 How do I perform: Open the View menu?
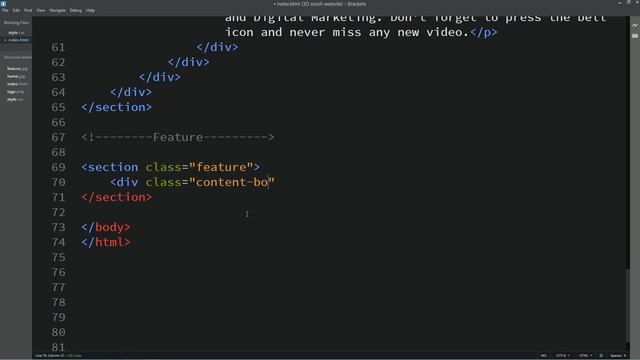click(x=41, y=10)
